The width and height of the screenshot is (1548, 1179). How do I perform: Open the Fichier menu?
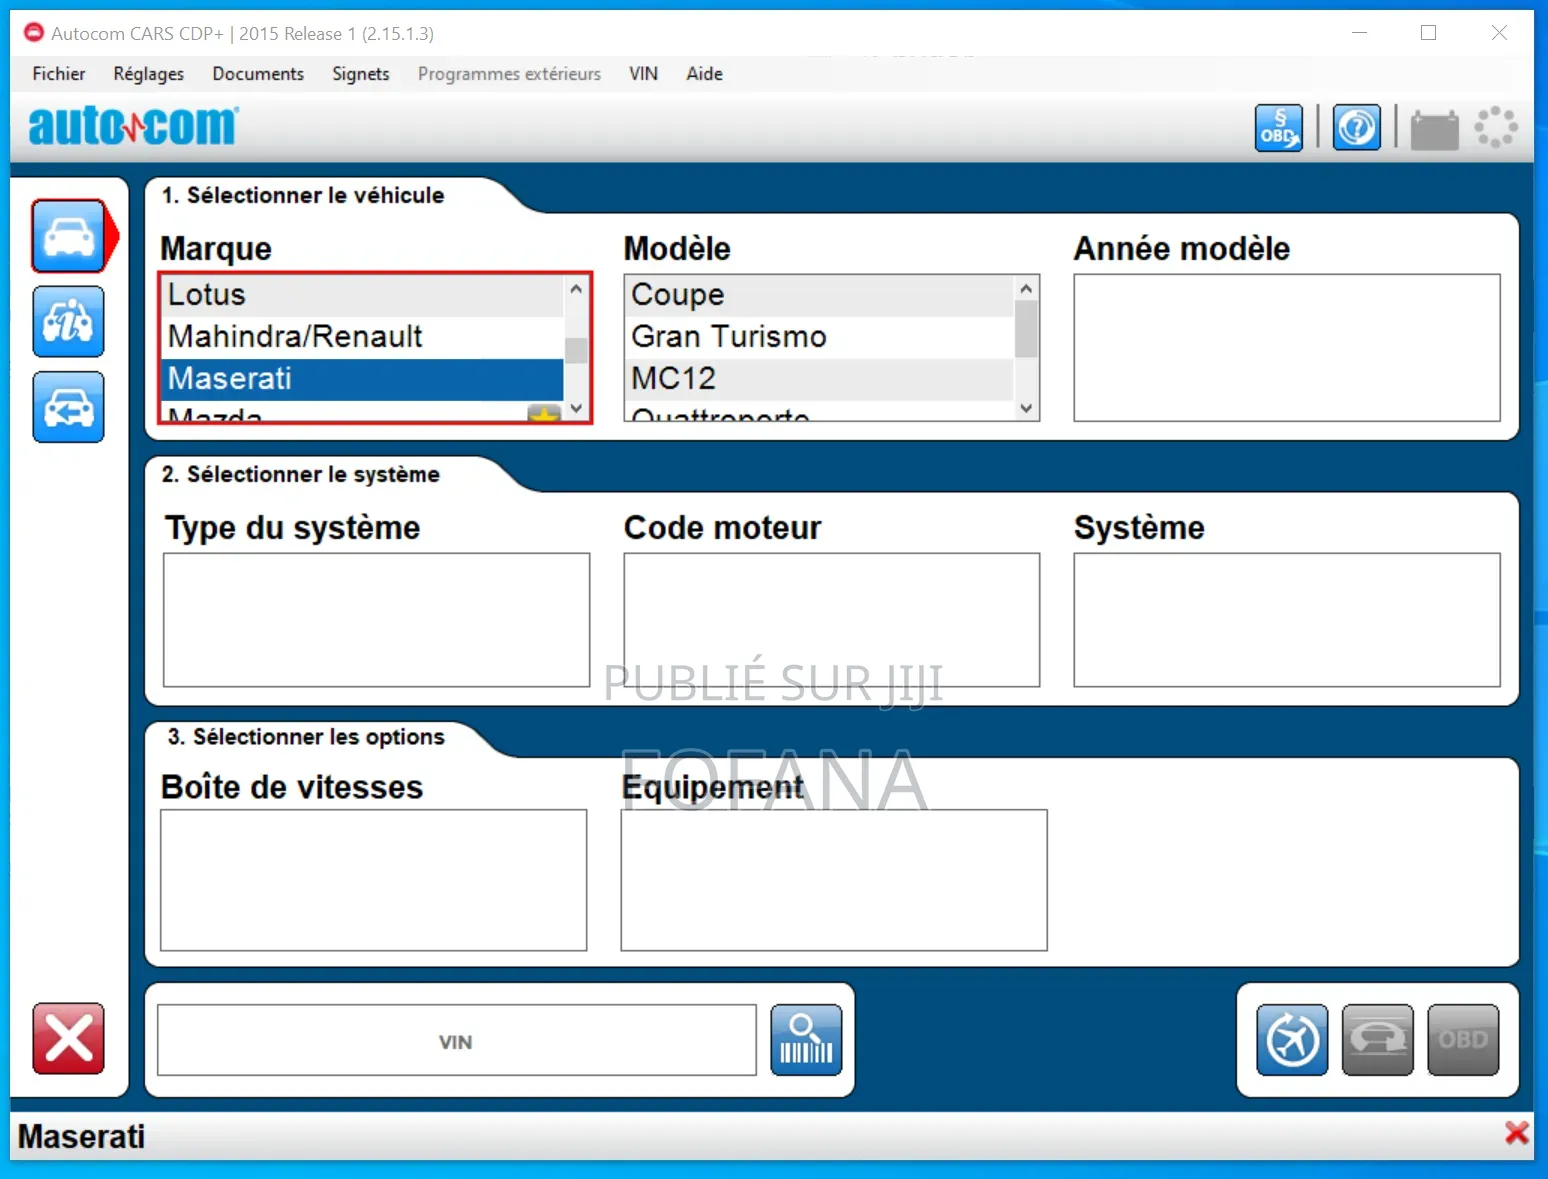click(x=59, y=74)
